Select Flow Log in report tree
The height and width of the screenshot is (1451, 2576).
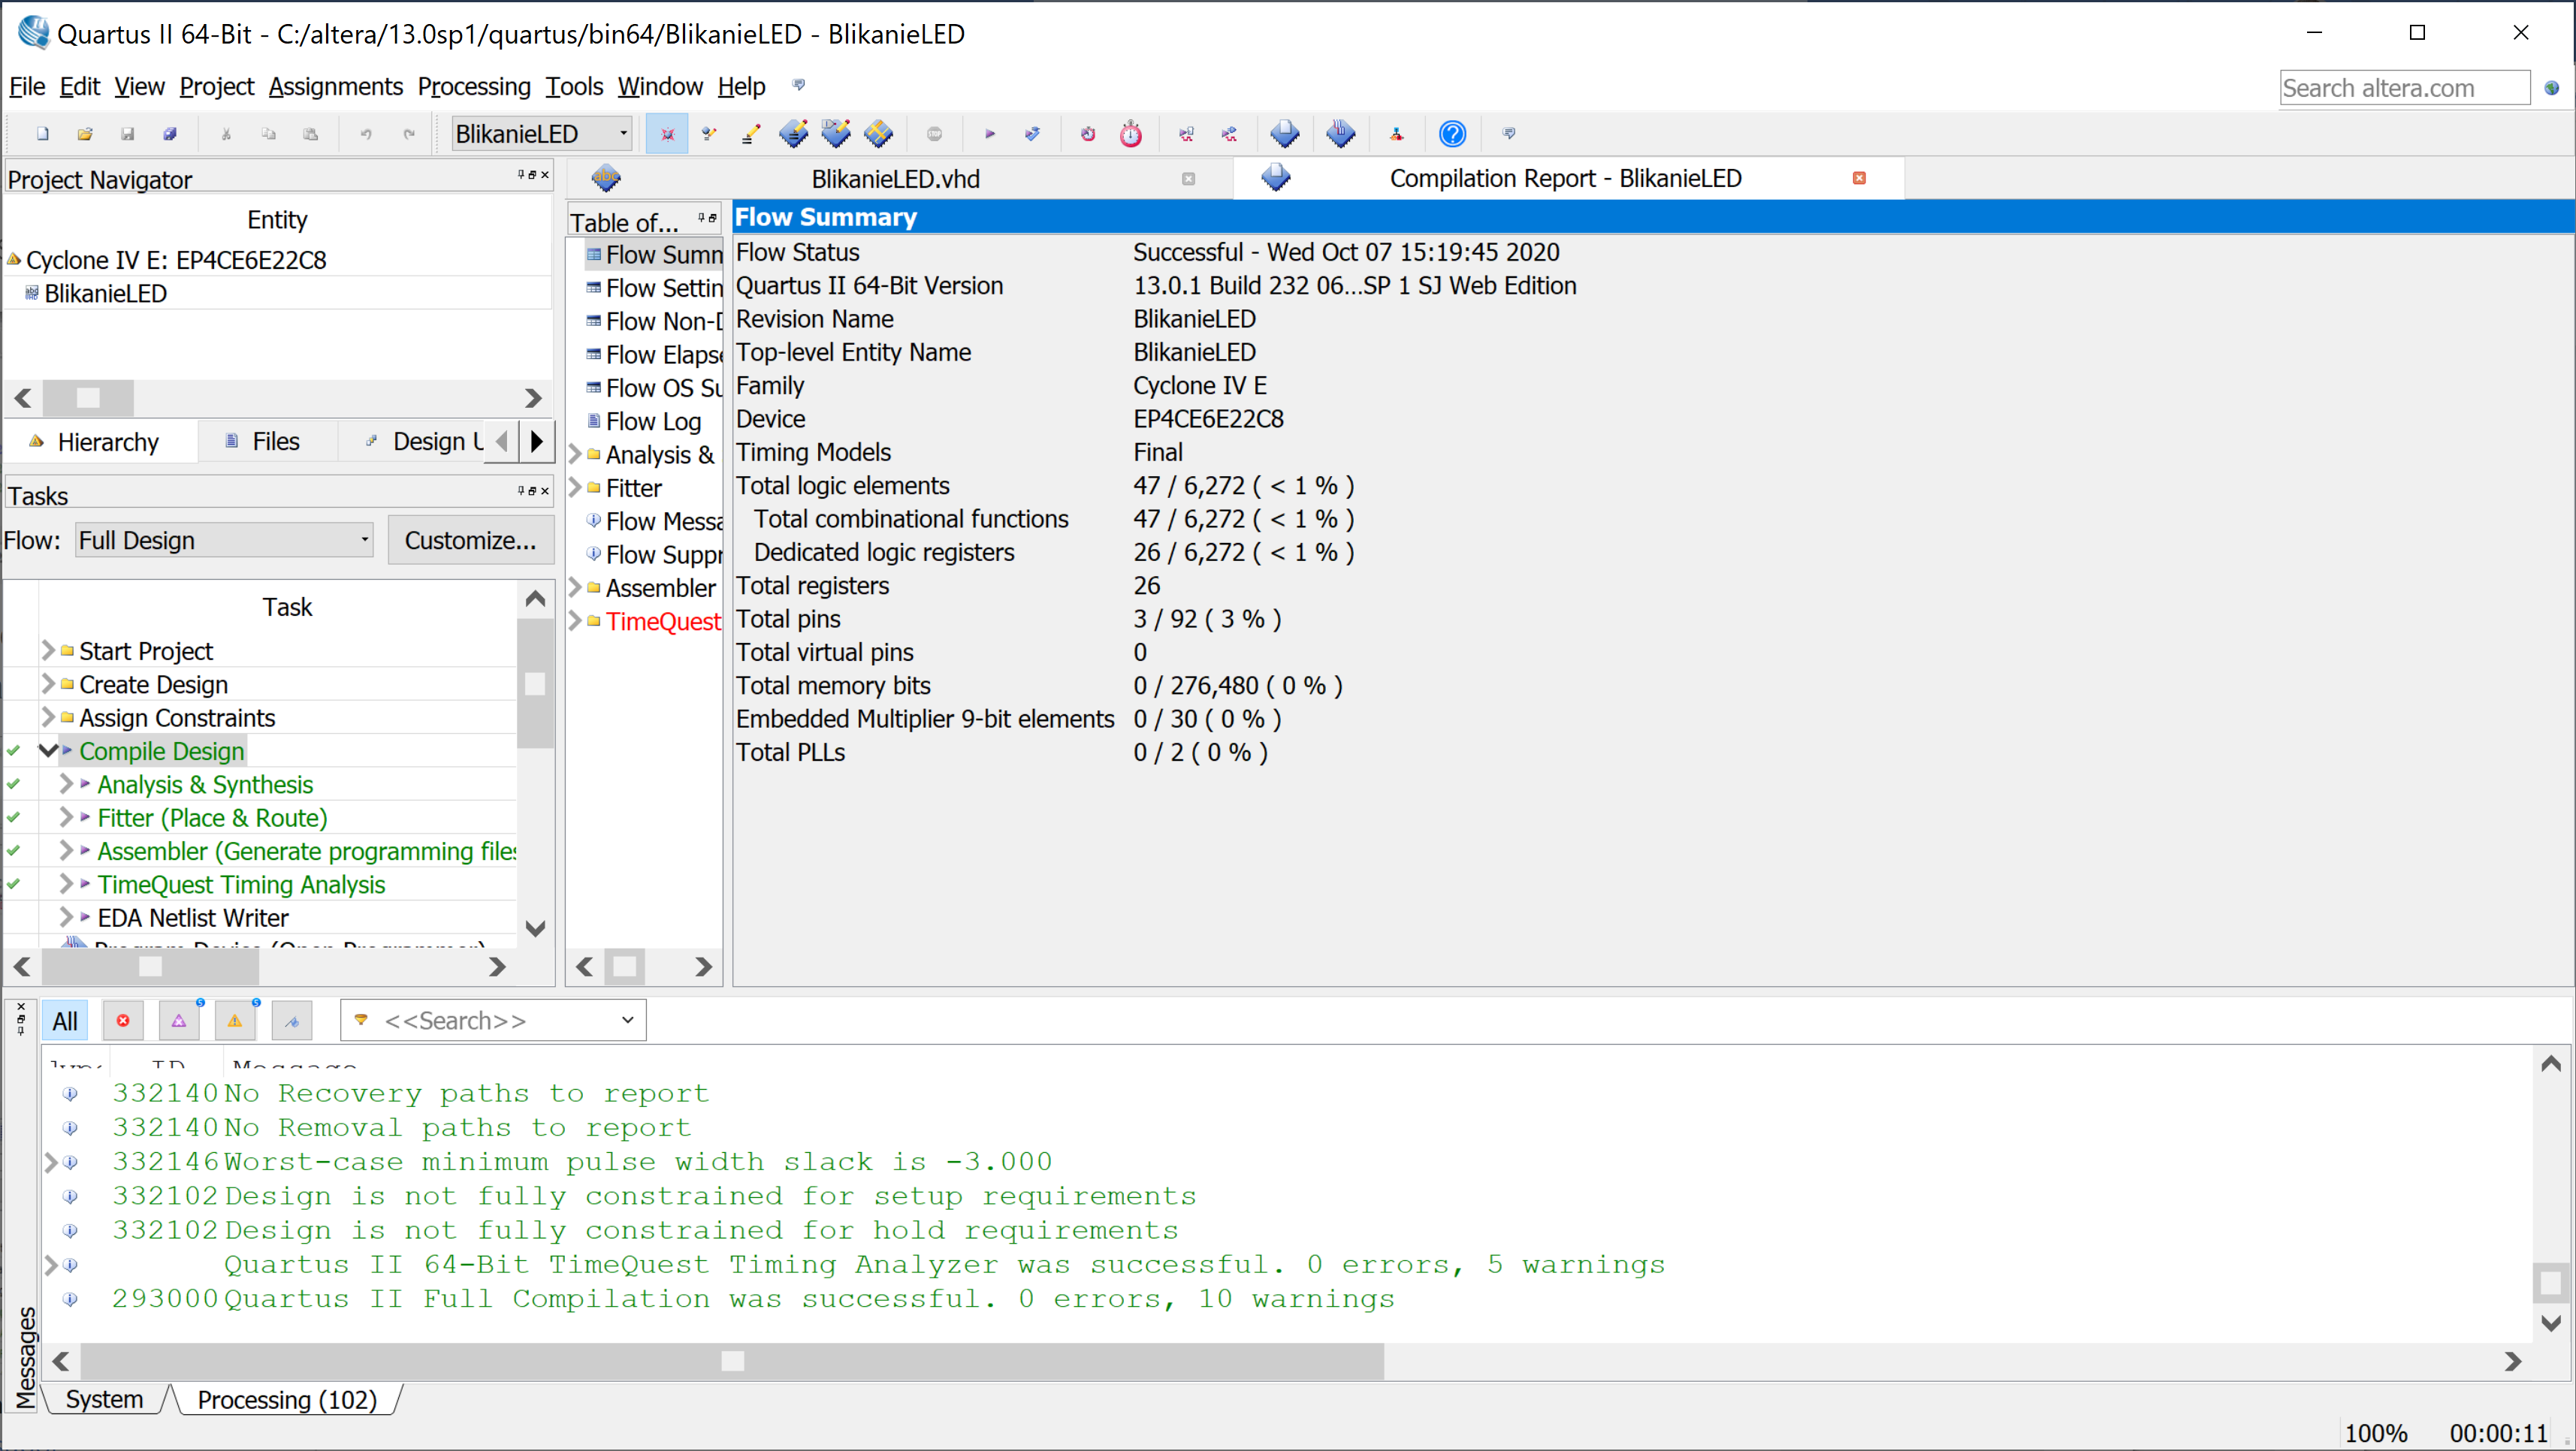tap(653, 422)
